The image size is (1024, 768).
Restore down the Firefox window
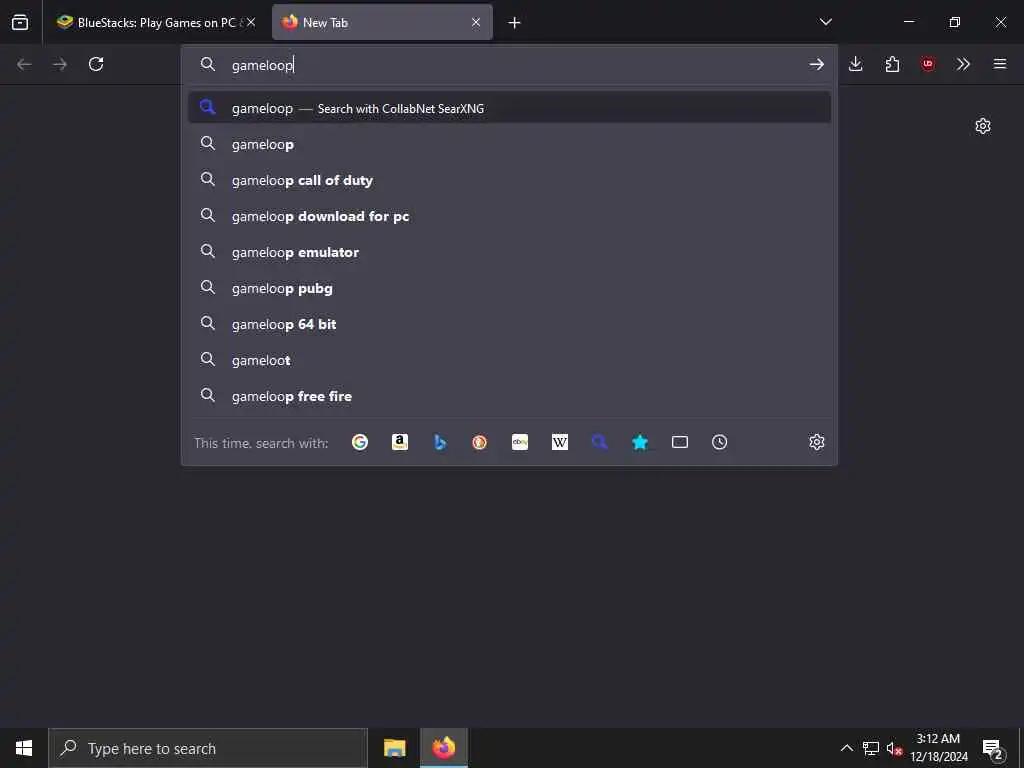[x=954, y=22]
